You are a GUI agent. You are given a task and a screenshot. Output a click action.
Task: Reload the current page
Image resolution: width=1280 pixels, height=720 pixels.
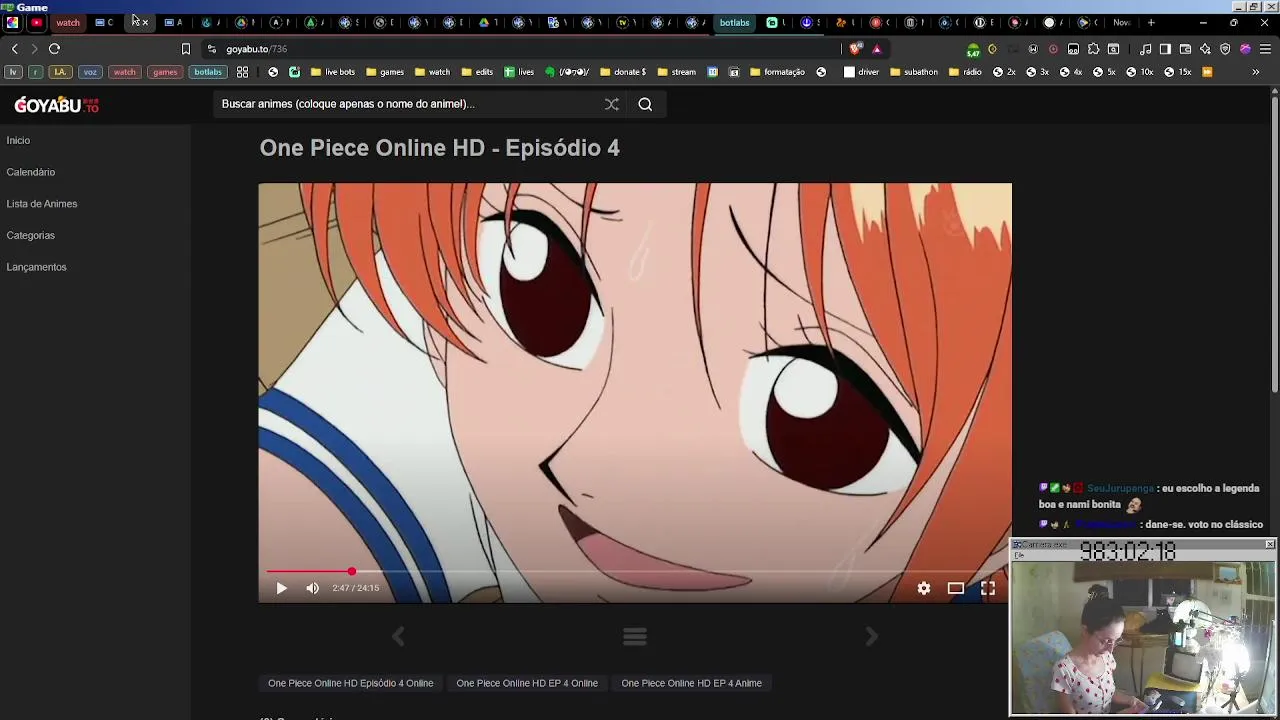pos(54,49)
